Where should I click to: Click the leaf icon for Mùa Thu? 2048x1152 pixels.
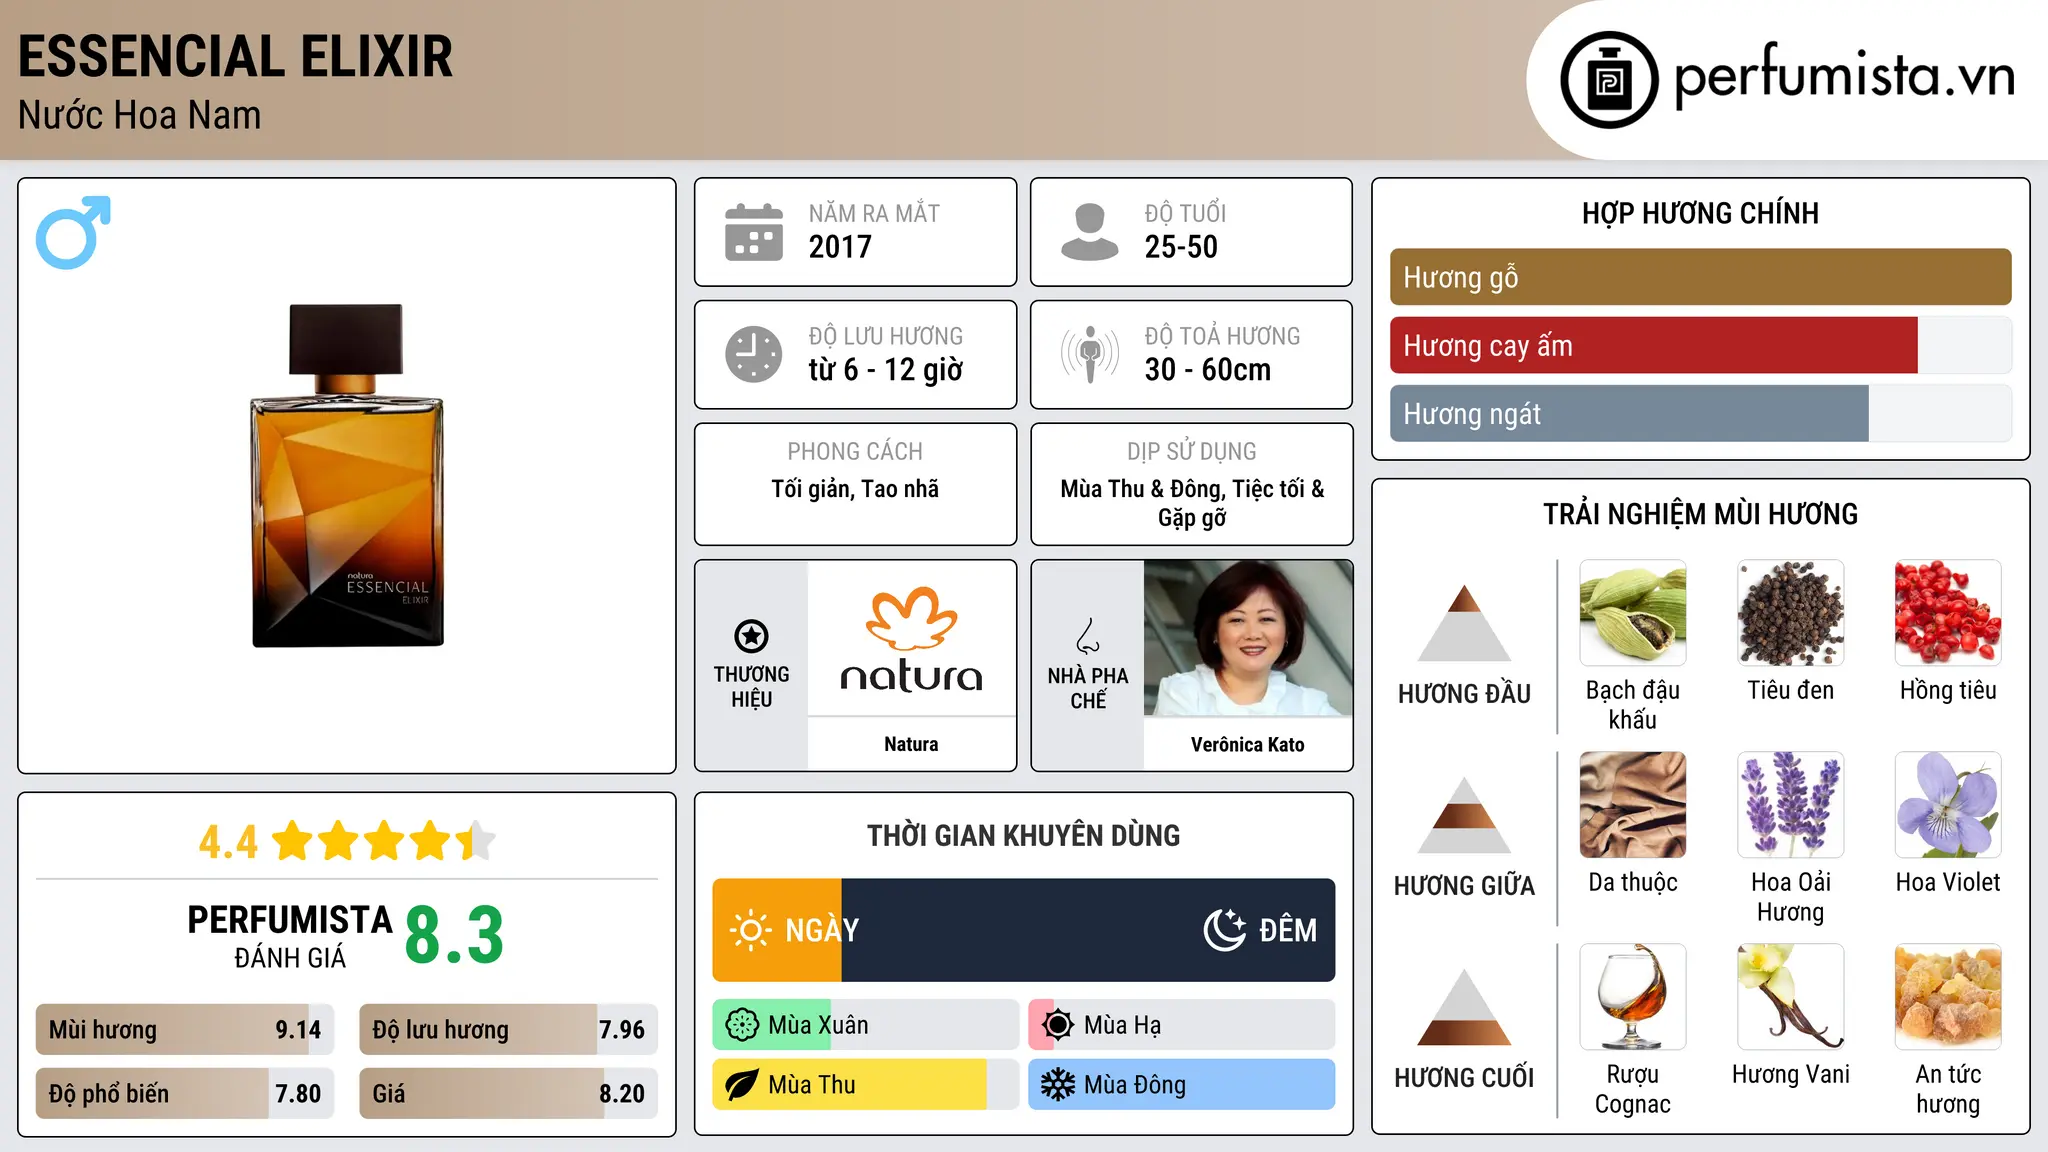(742, 1085)
